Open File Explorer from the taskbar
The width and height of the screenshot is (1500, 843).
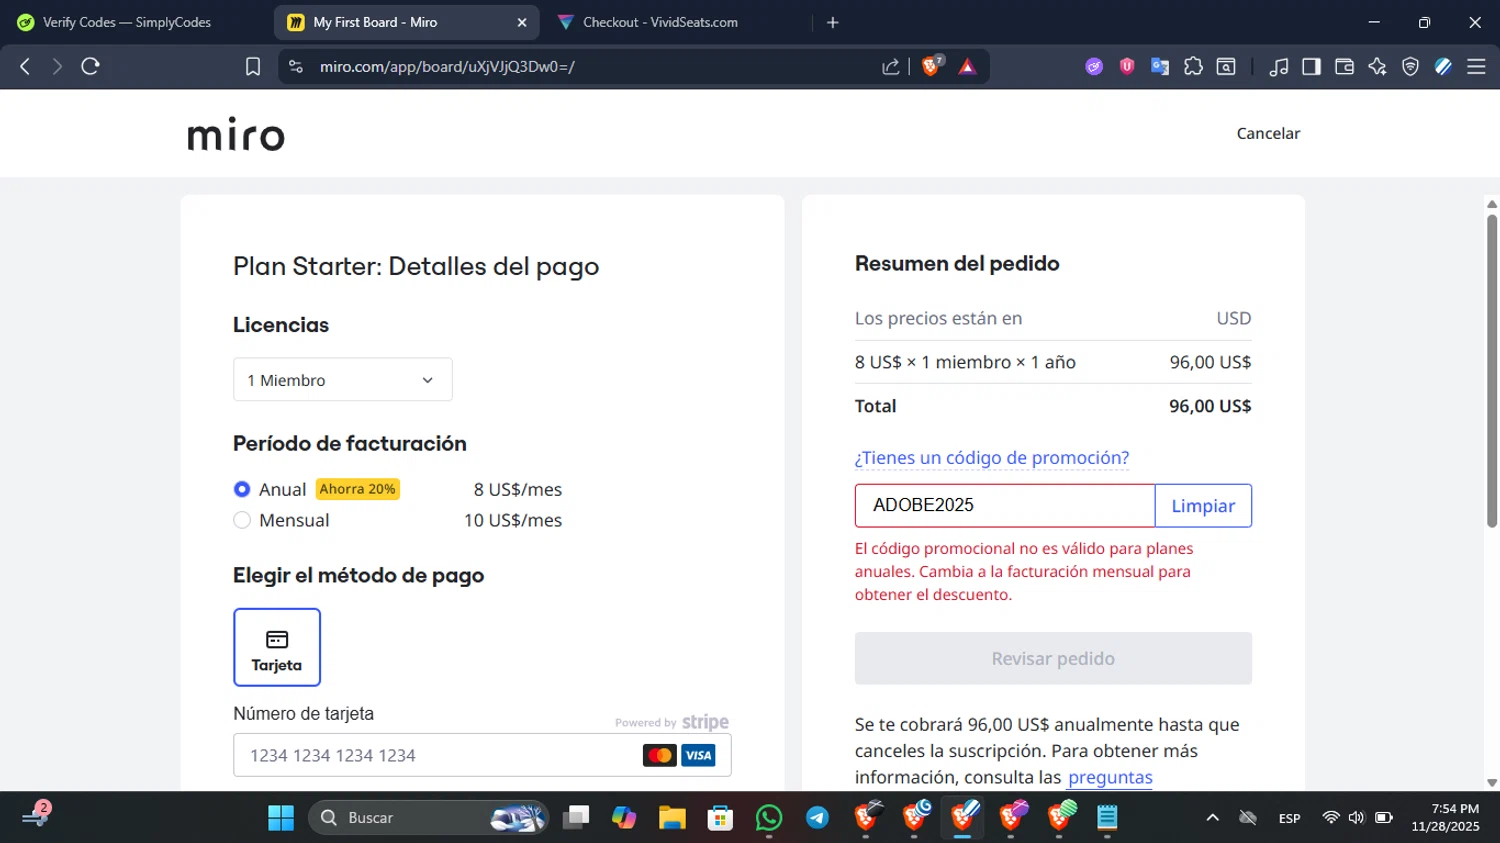[x=671, y=818]
